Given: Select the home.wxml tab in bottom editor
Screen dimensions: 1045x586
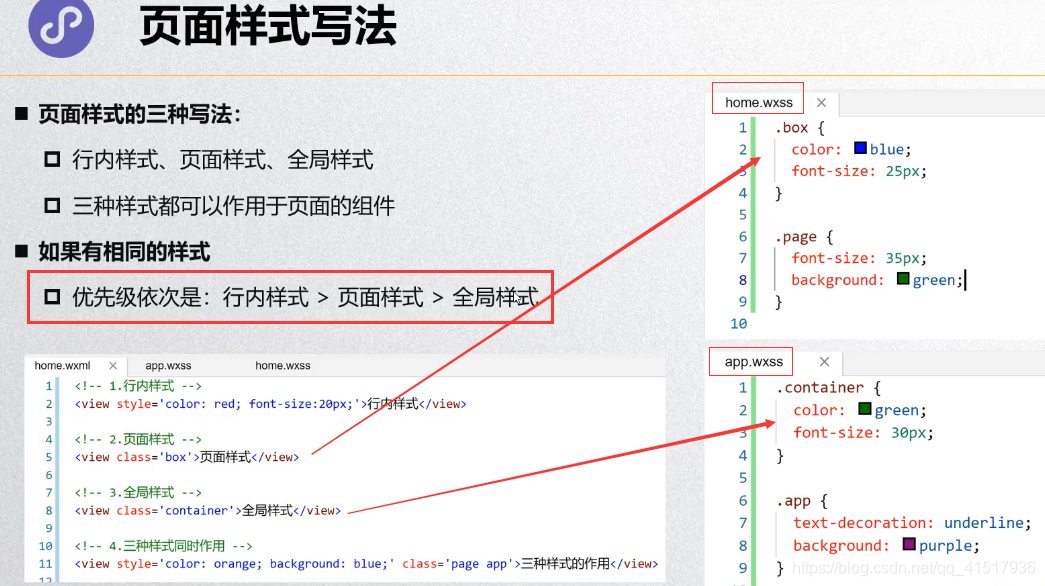Looking at the screenshot, I should click(62, 365).
